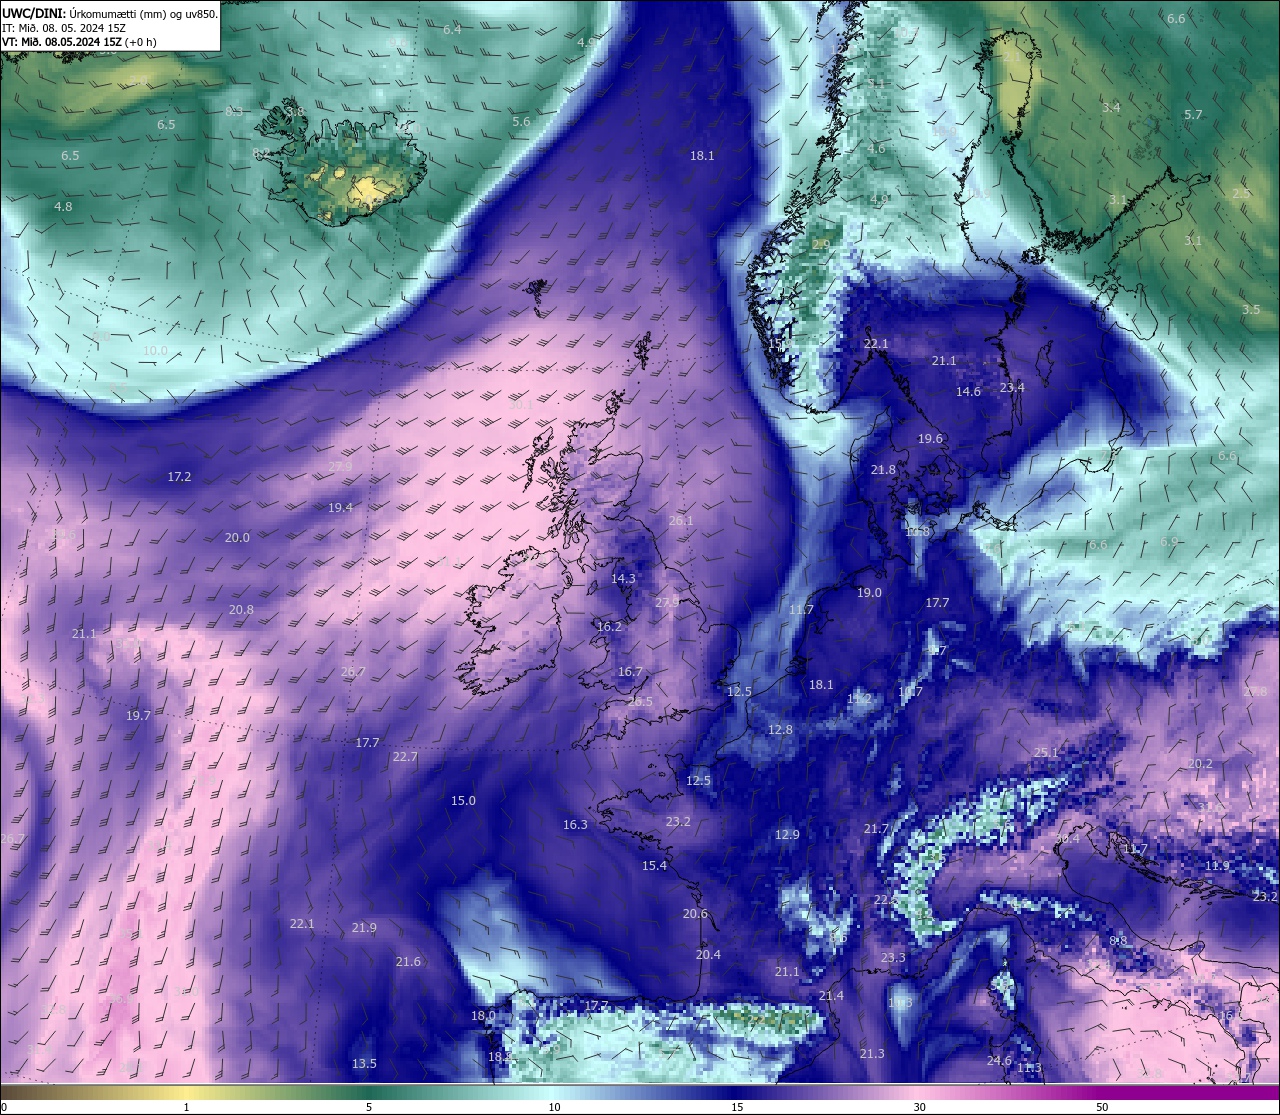
Task: Click the 20.6 value on French coast
Action: tap(695, 914)
